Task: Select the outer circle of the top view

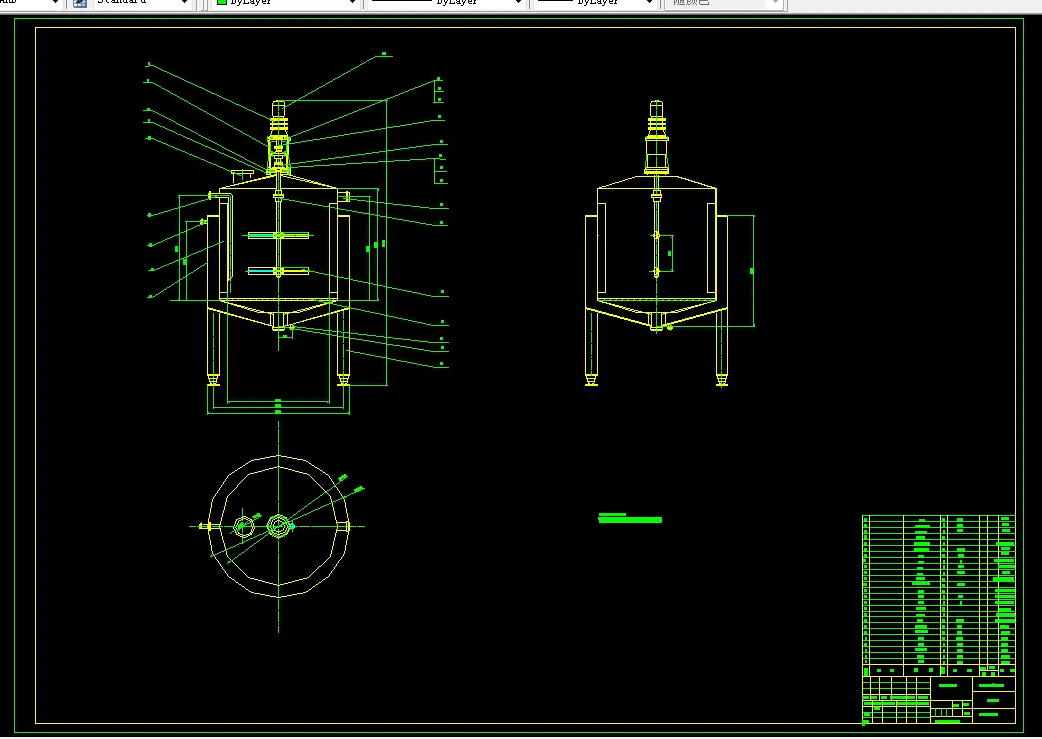Action: (x=278, y=526)
